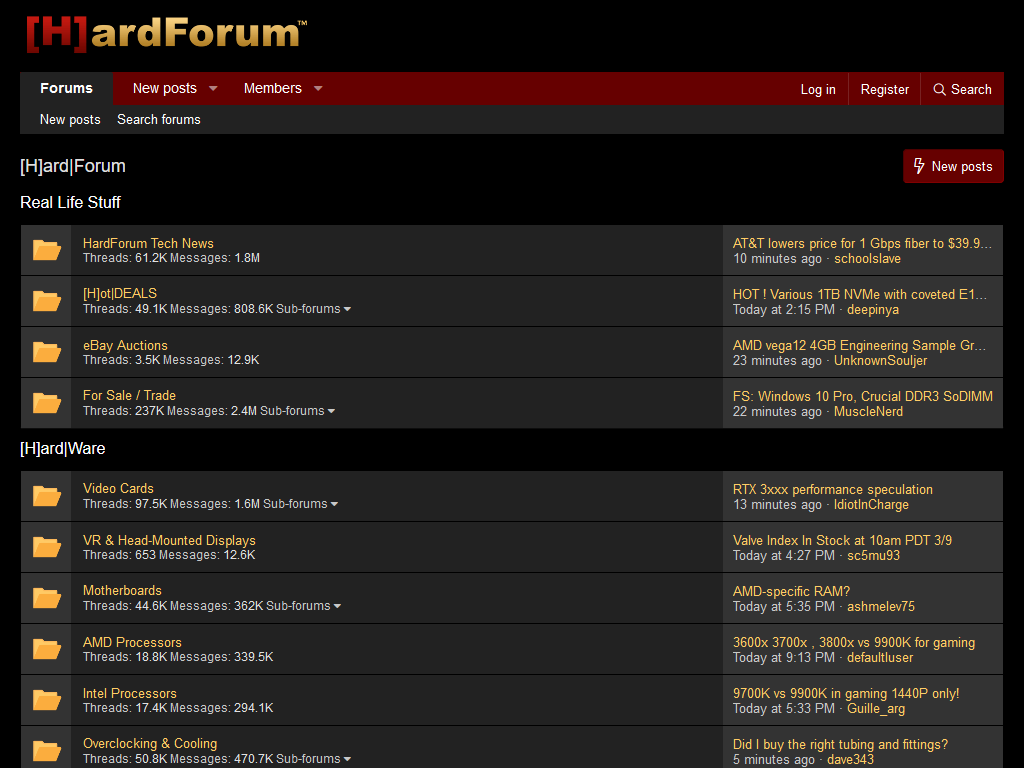The height and width of the screenshot is (768, 1024).
Task: Open '9700K vs 9900K in gaming' thread
Action: [x=846, y=693]
